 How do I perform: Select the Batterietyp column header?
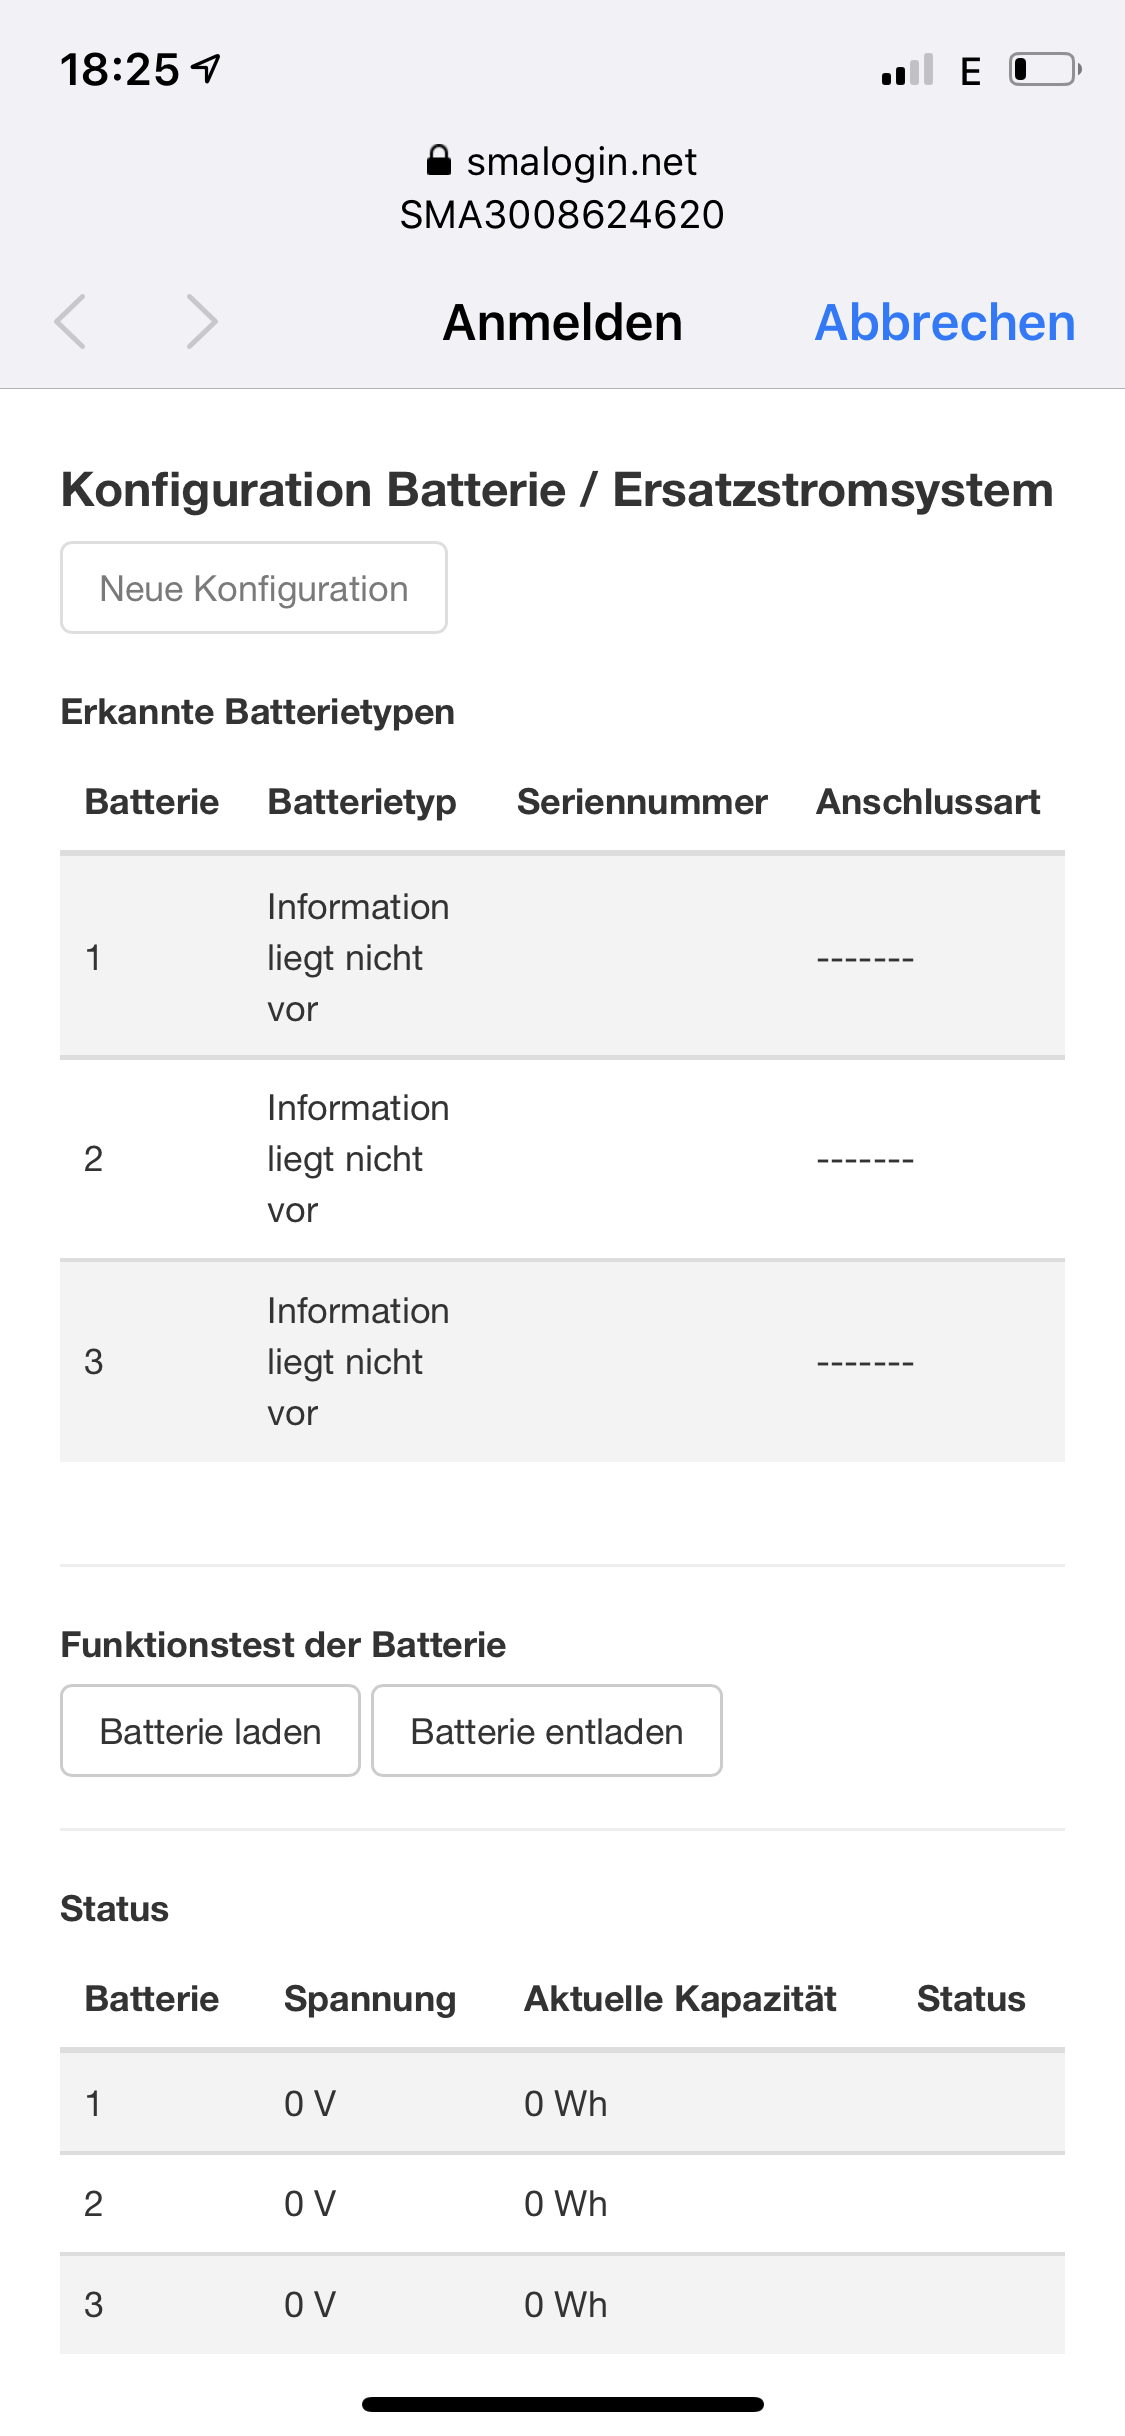(x=362, y=802)
